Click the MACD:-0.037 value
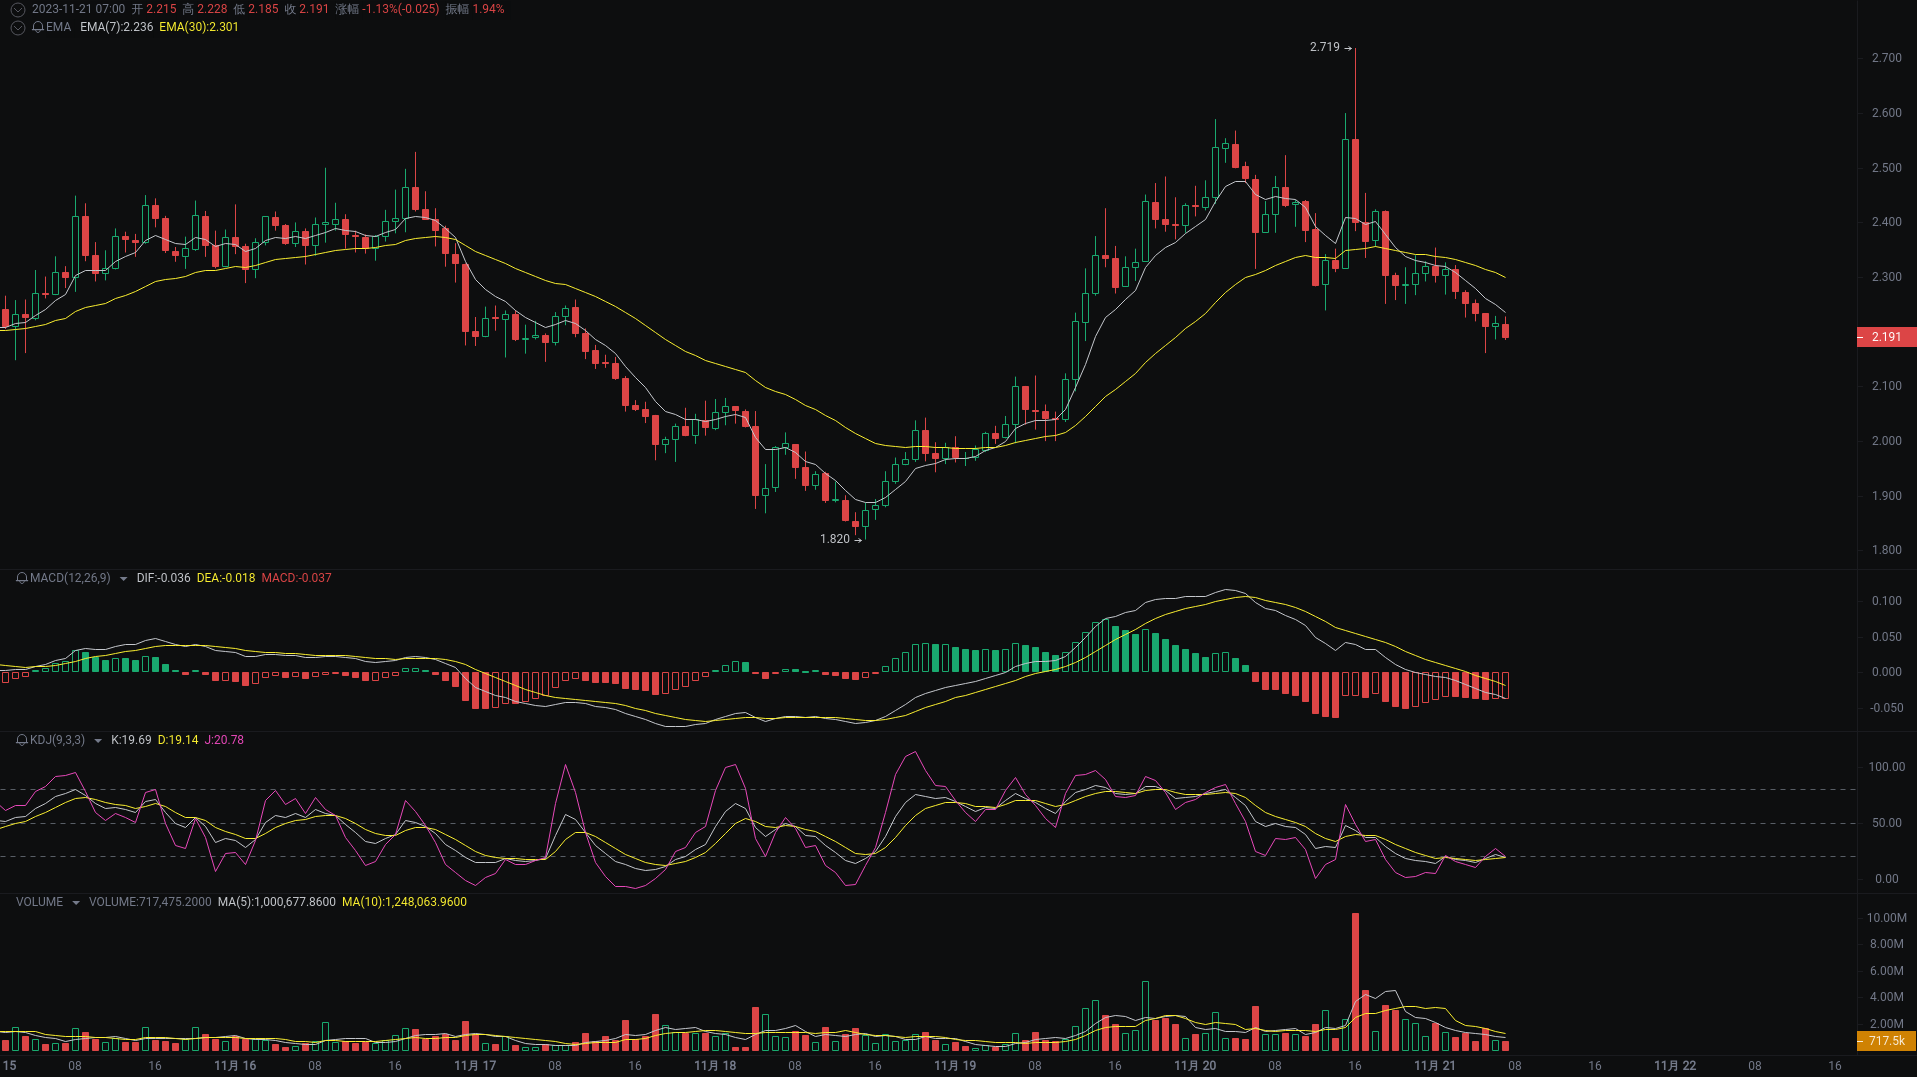Image resolution: width=1917 pixels, height=1077 pixels. [296, 578]
